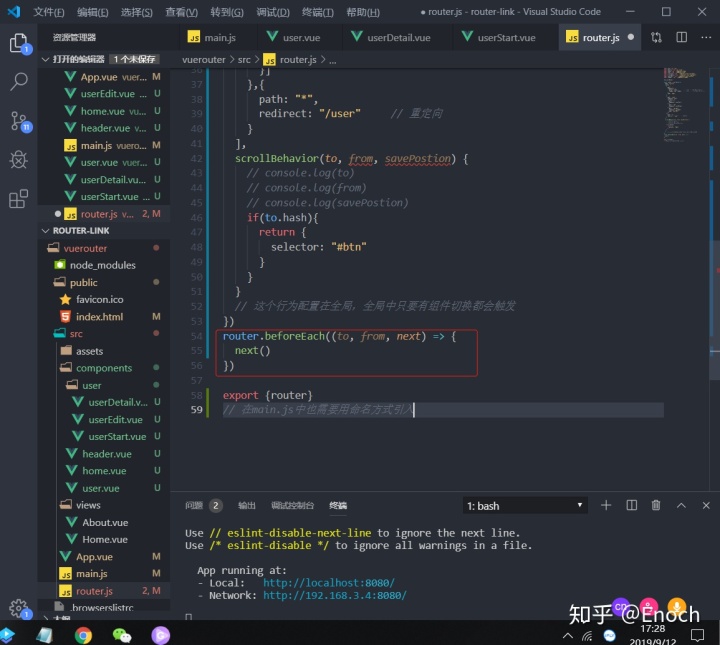This screenshot has width=720, height=645.
Task: Kill the terminal with trash icon
Action: point(656,505)
